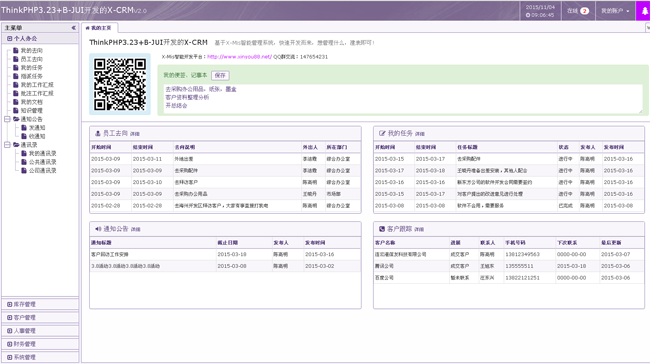Click the 百度公司 customer row
Viewport: 650px width, 364px height.
click(x=509, y=278)
